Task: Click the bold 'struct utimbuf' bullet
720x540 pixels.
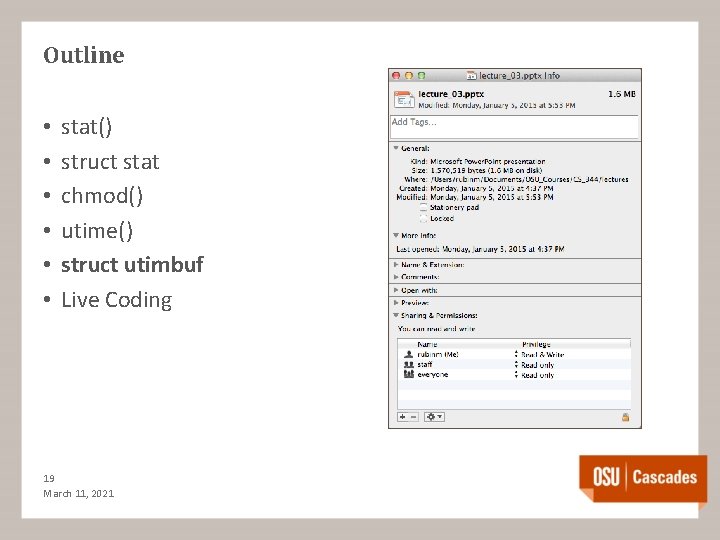Action: [x=132, y=264]
